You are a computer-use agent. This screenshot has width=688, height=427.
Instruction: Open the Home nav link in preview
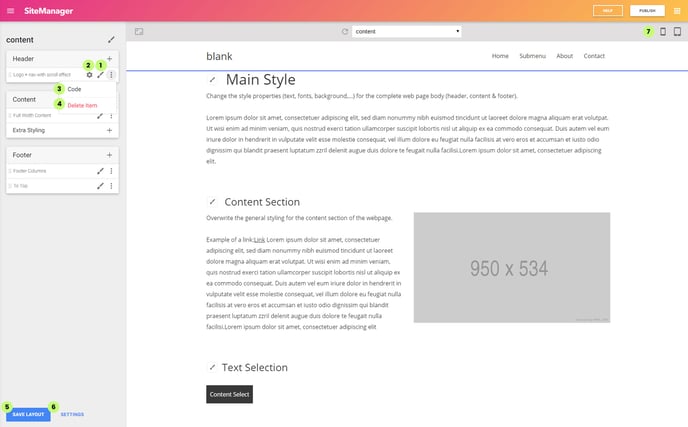pyautogui.click(x=500, y=56)
